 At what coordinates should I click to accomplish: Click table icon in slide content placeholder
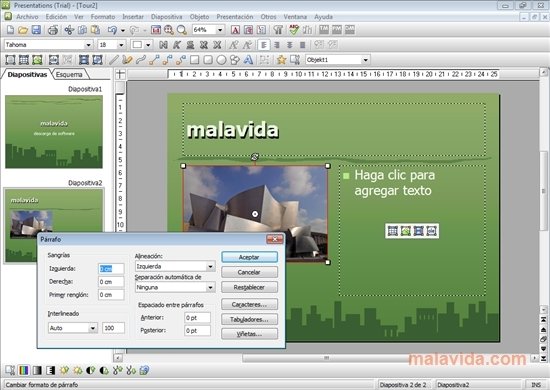coord(393,231)
